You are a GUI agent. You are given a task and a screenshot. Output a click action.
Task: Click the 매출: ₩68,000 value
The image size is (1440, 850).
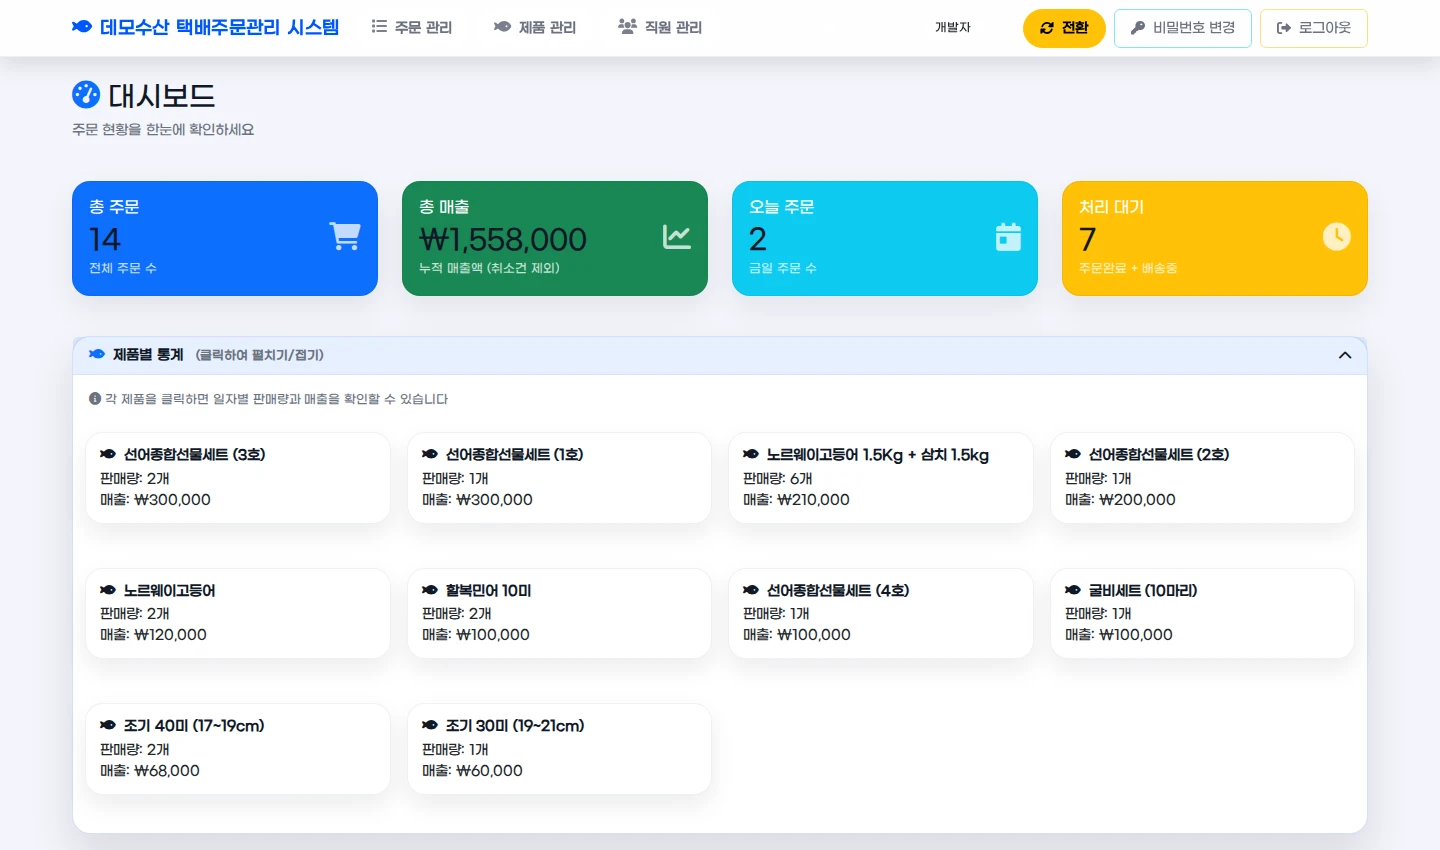(150, 771)
